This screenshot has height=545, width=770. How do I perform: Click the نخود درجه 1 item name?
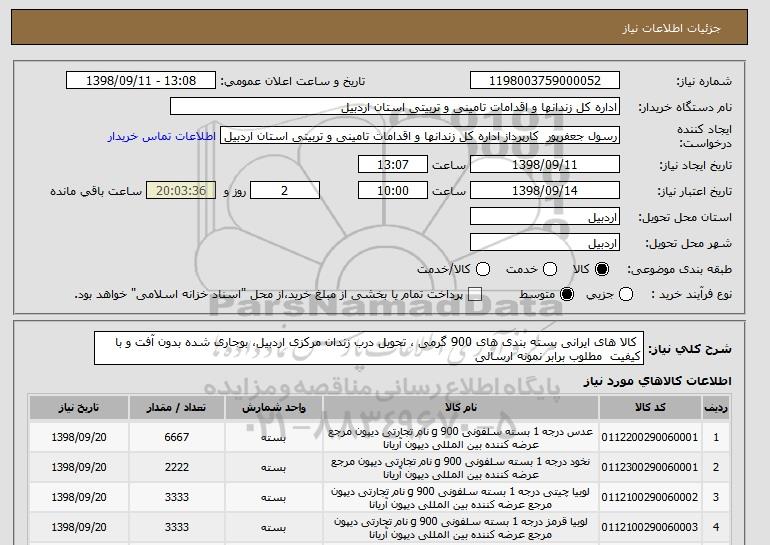click(461, 468)
